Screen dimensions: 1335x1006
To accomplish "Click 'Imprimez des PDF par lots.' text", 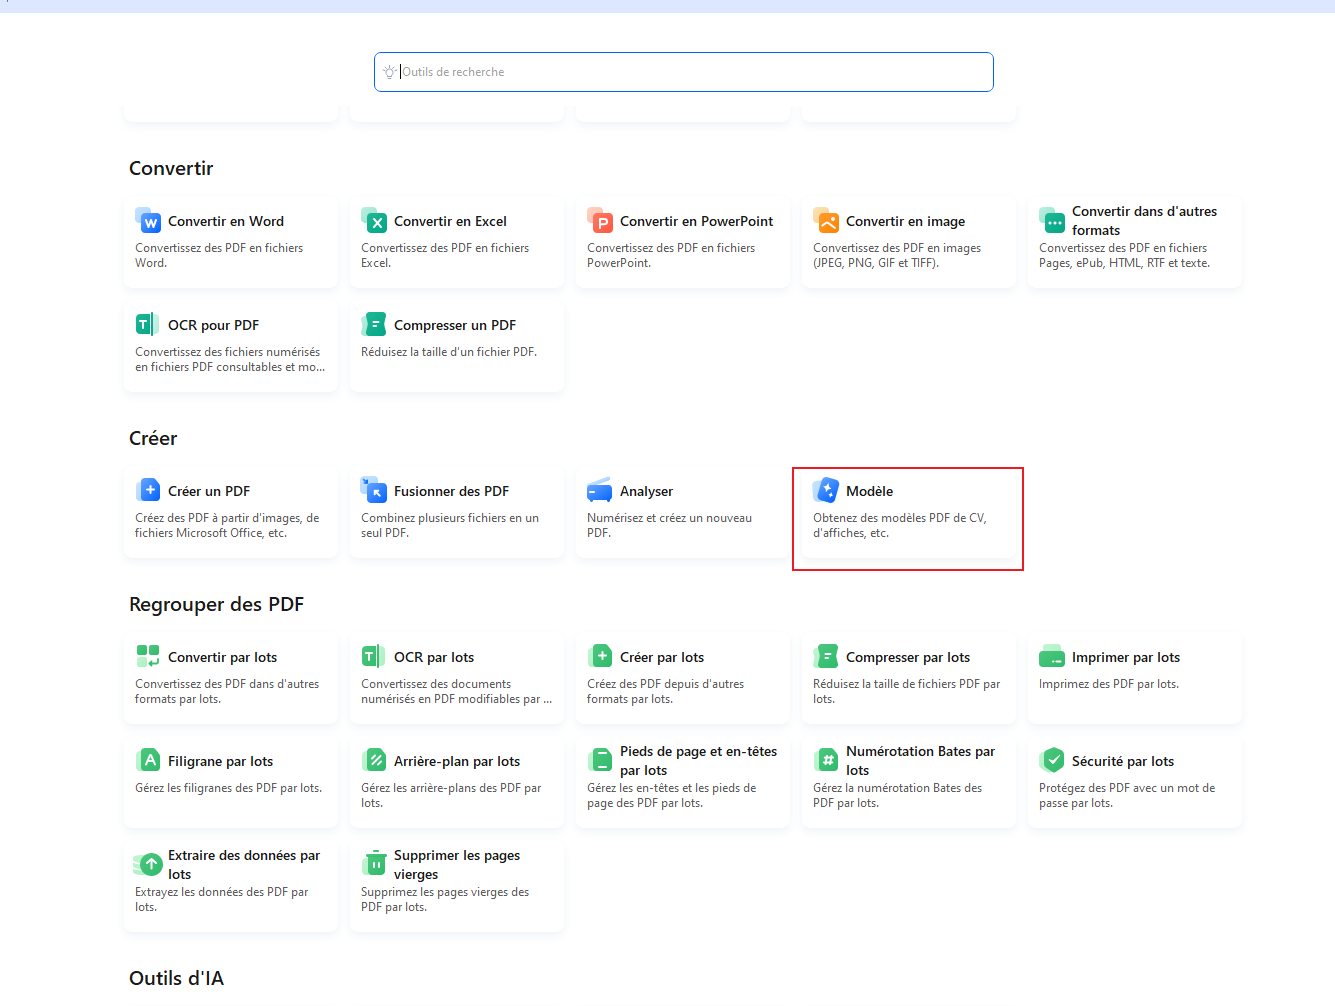I will (1109, 684).
